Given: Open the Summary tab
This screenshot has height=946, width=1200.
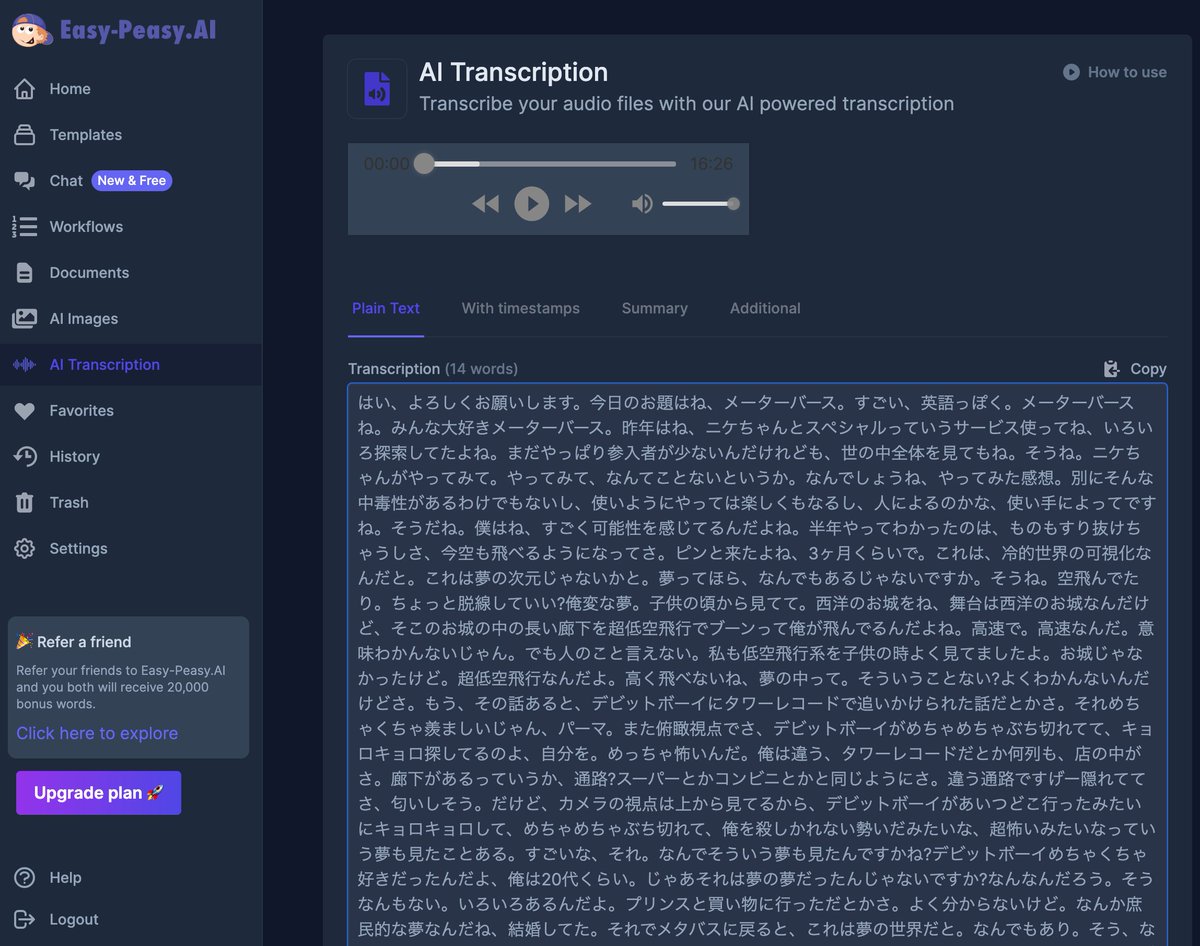Looking at the screenshot, I should [655, 309].
